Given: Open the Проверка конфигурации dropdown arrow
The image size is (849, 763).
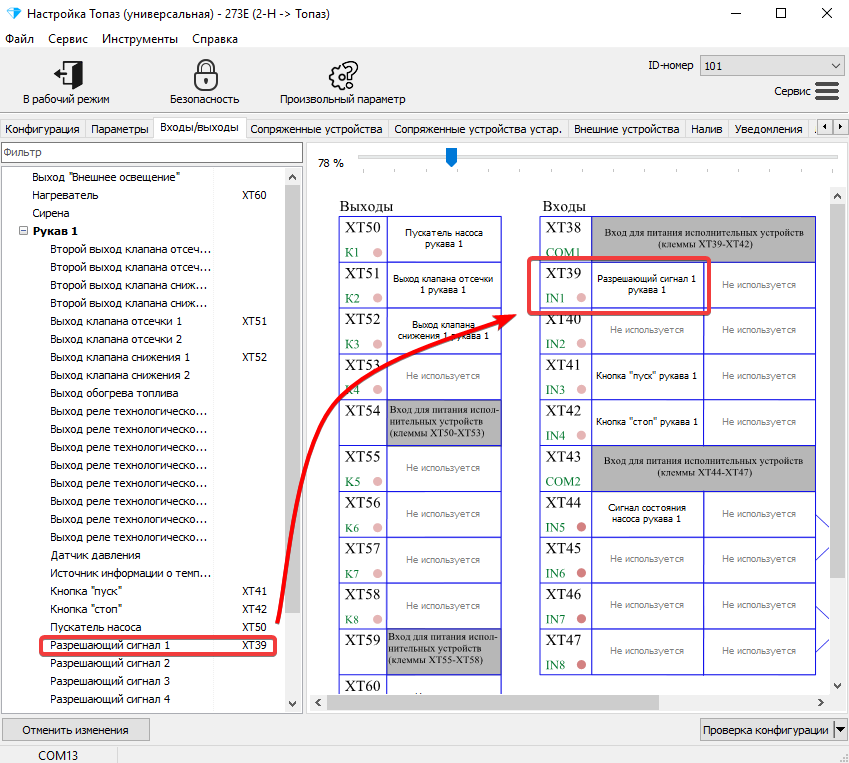Looking at the screenshot, I should point(840,729).
